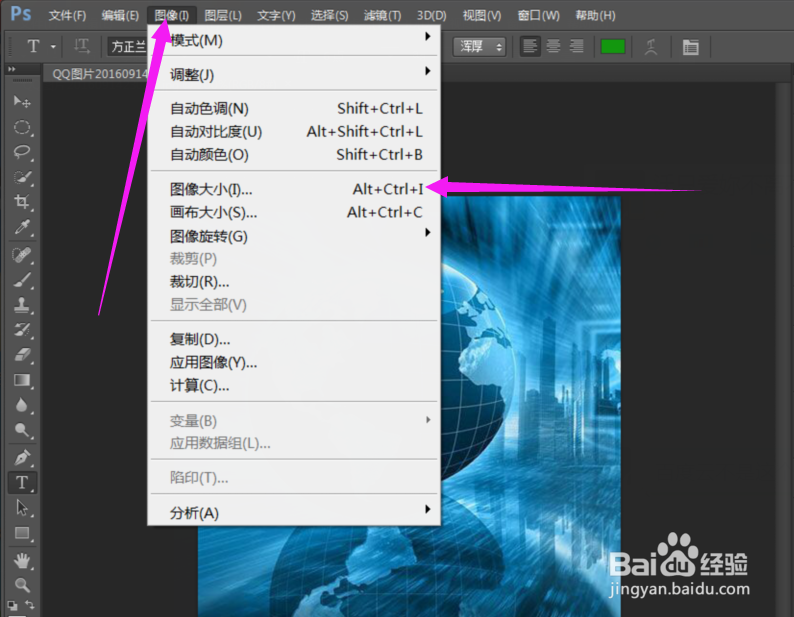Select the Elliptical Marquee tool
794x617 pixels.
[x=22, y=127]
